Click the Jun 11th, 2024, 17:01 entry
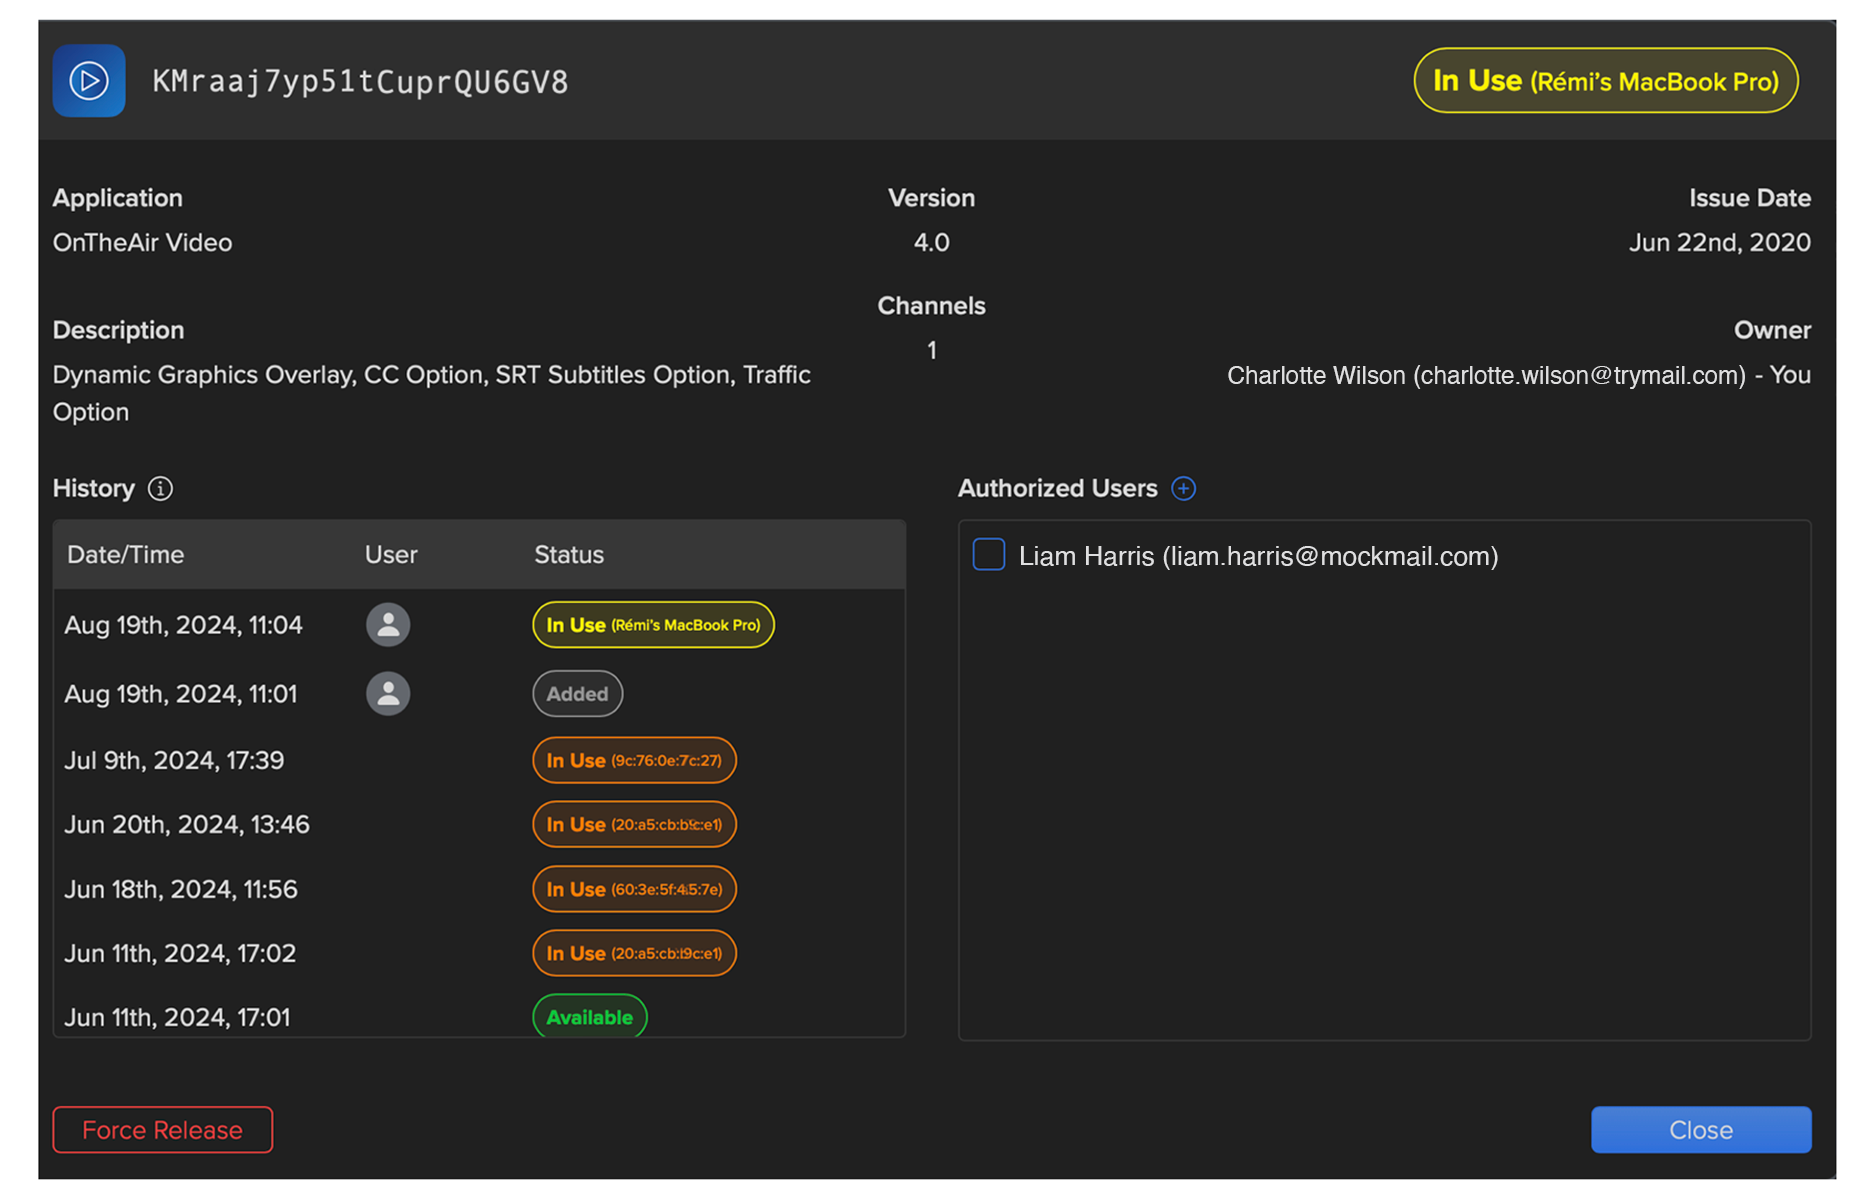This screenshot has width=1858, height=1191. (177, 1018)
